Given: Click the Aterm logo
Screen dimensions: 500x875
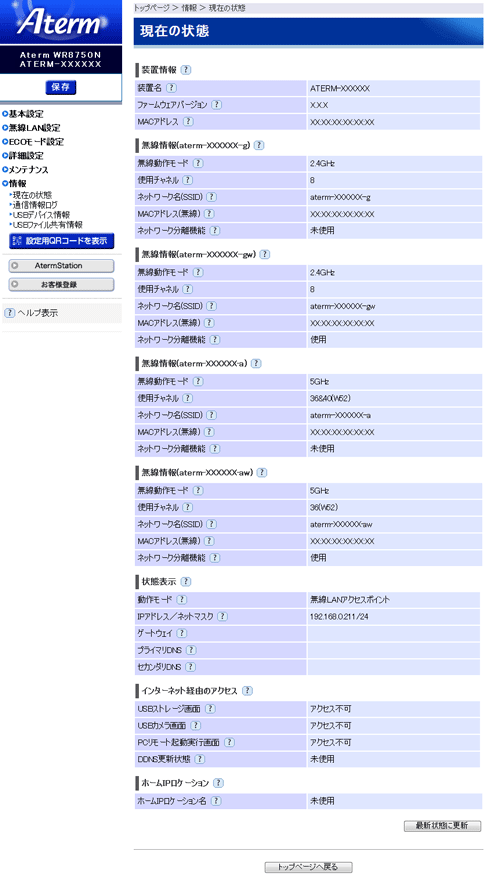Looking at the screenshot, I should point(59,23).
